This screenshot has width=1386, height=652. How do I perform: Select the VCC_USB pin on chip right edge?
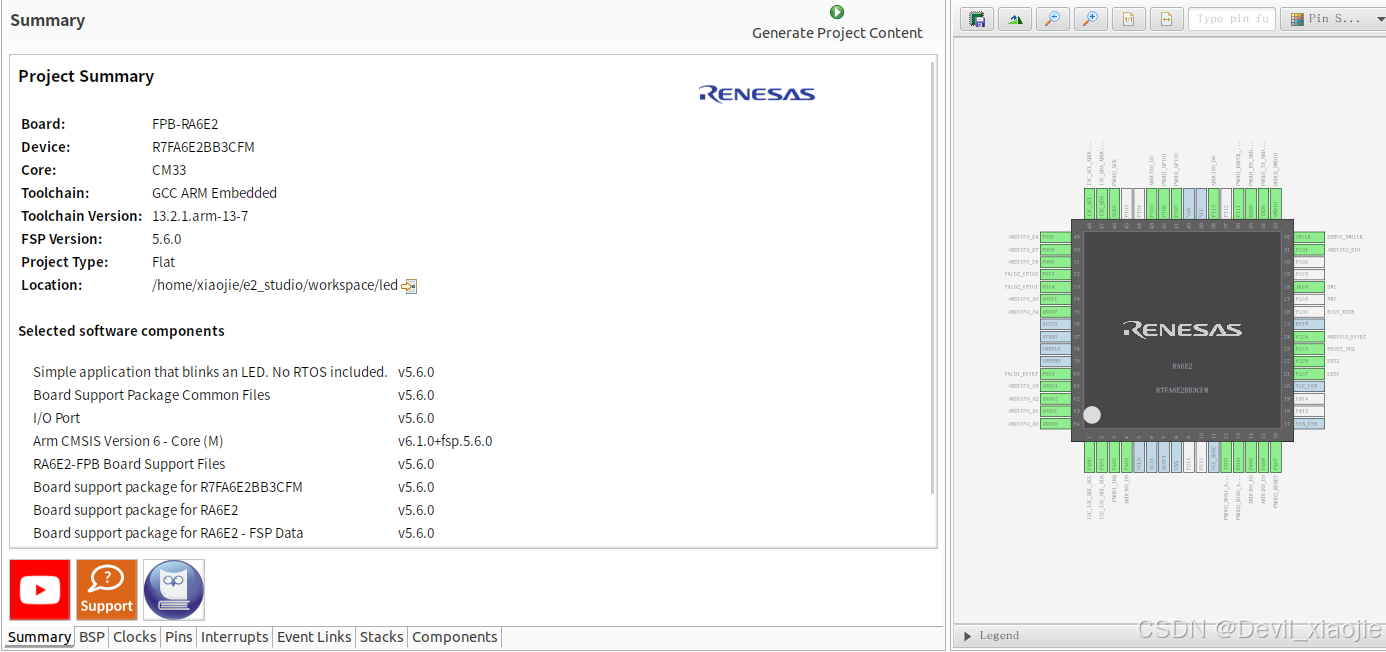pos(1309,386)
